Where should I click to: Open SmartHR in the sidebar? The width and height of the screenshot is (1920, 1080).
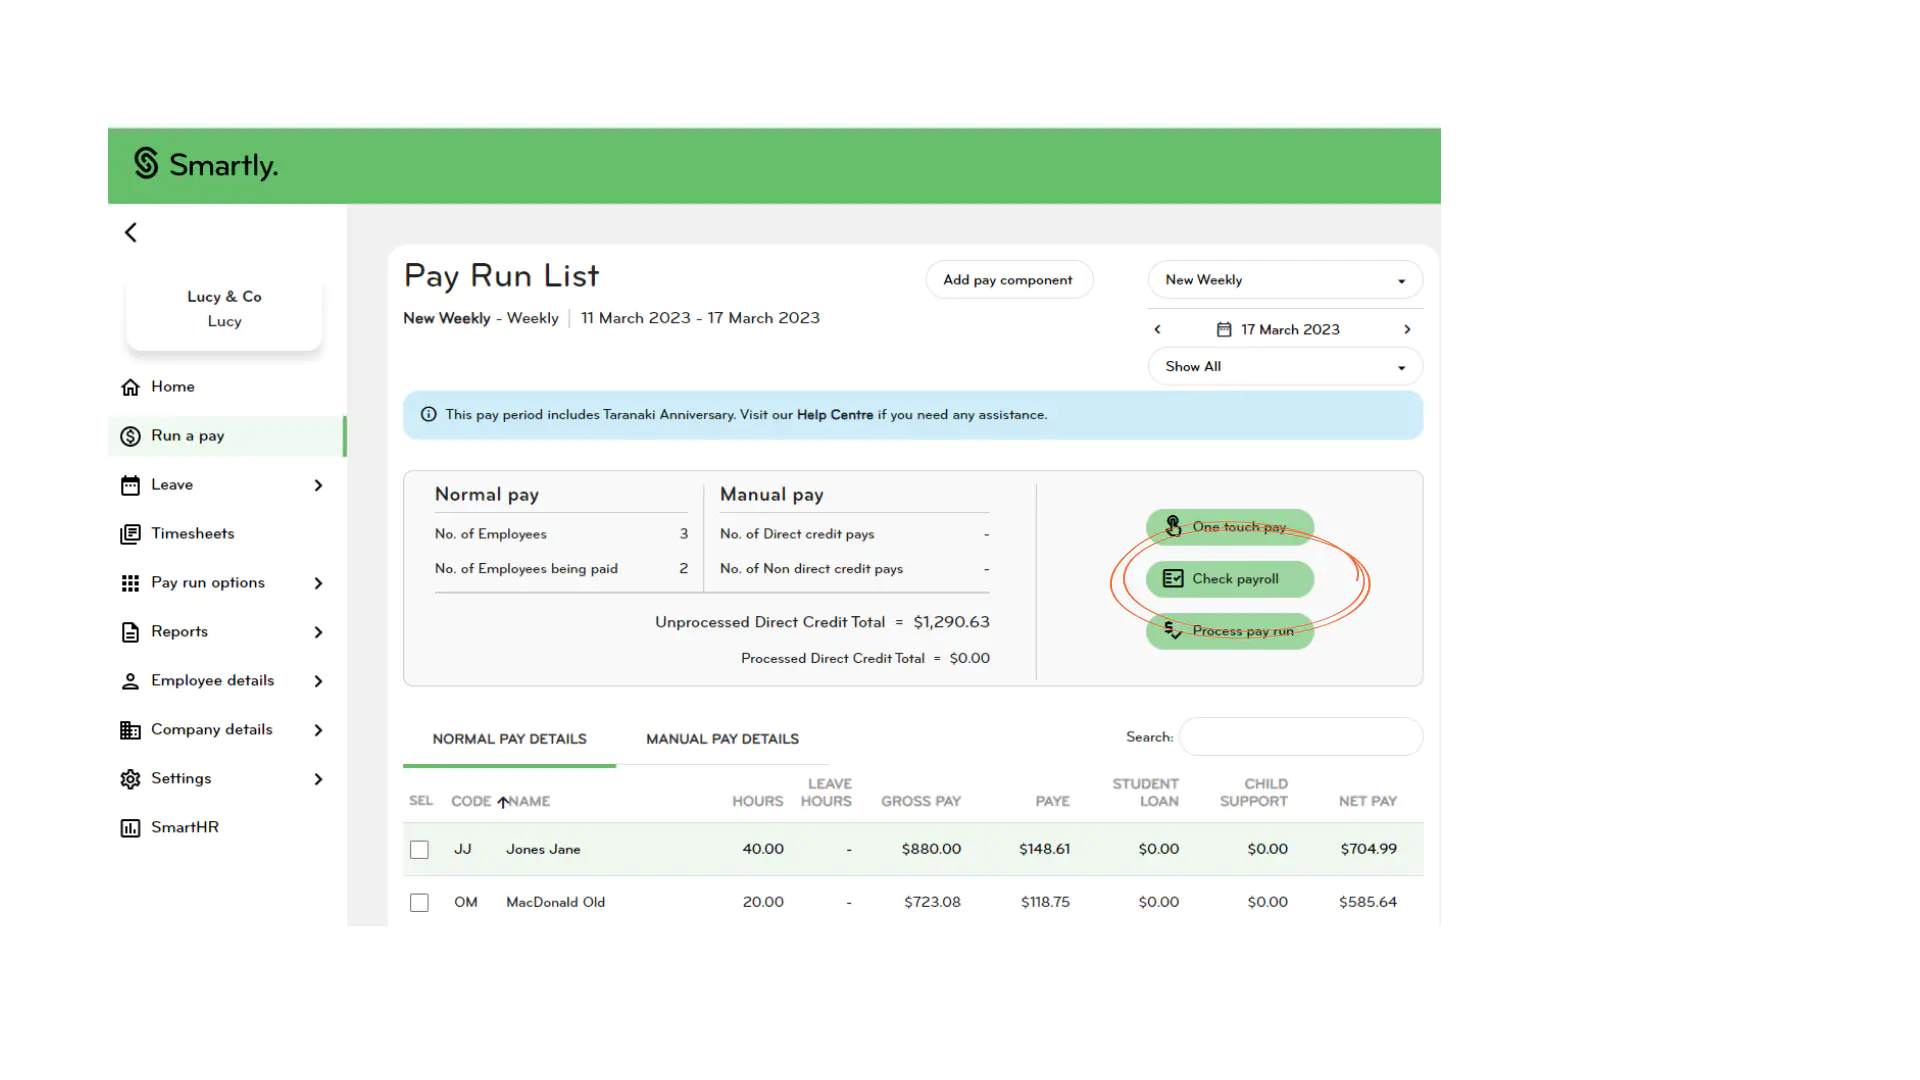227,828
